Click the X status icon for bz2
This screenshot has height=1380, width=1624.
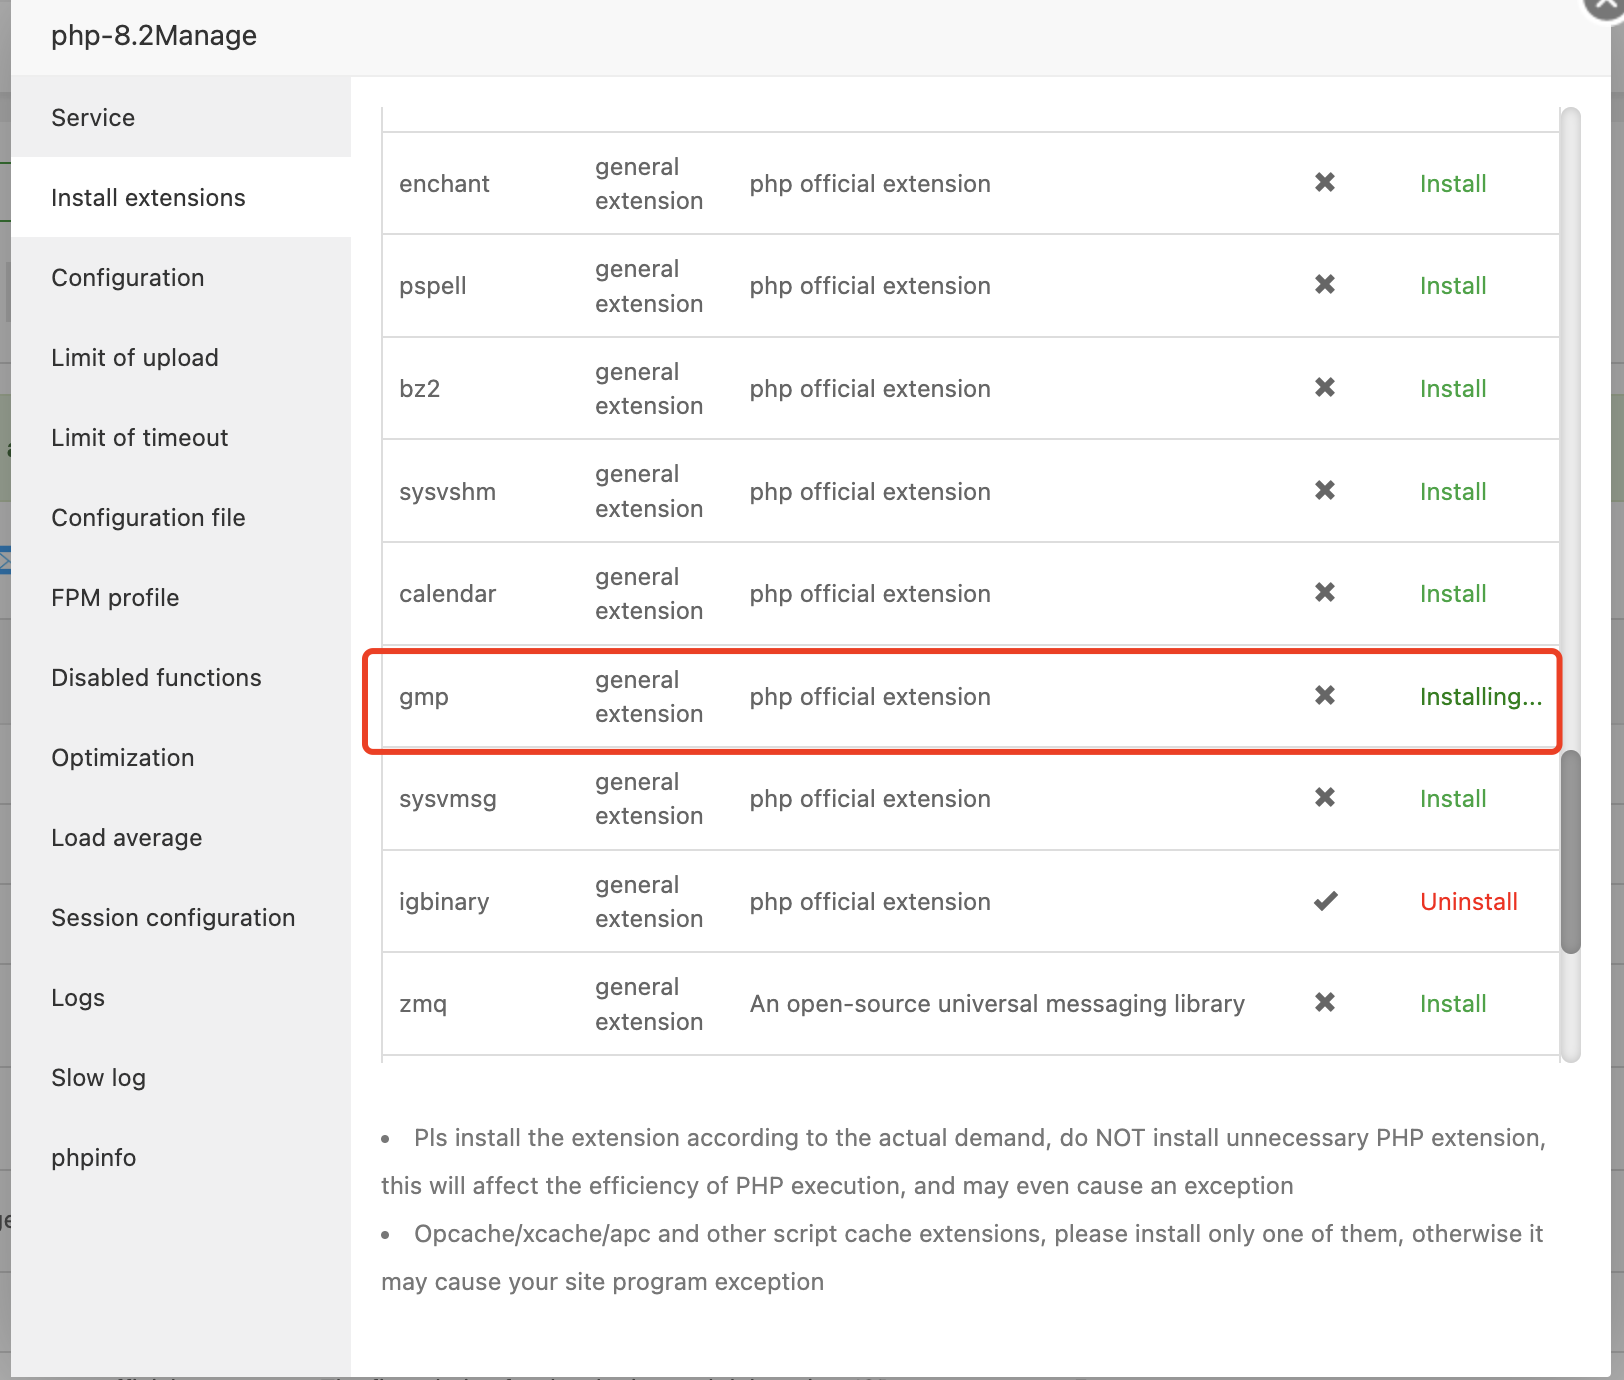click(x=1325, y=388)
